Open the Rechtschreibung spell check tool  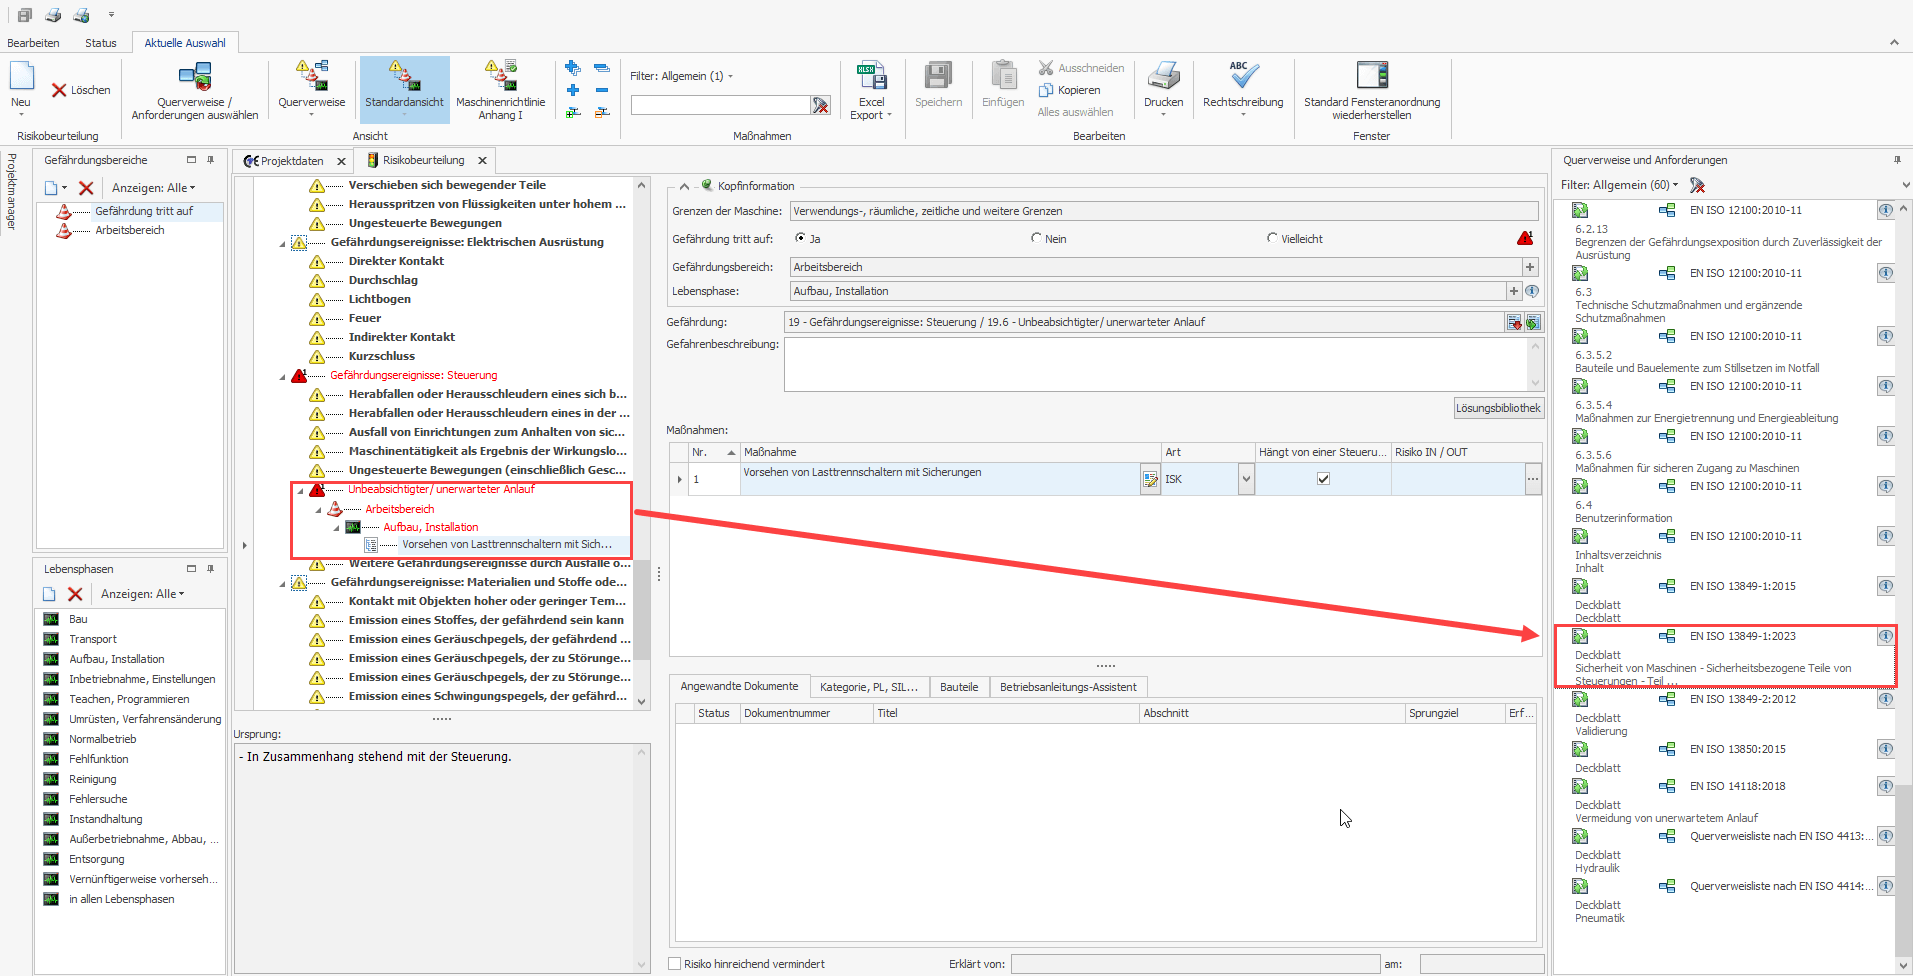(1243, 76)
